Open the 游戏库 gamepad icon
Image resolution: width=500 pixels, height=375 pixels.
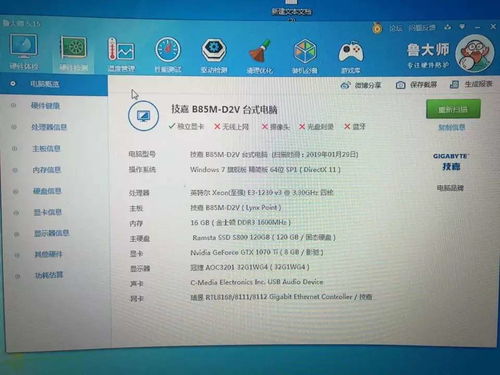tap(351, 56)
